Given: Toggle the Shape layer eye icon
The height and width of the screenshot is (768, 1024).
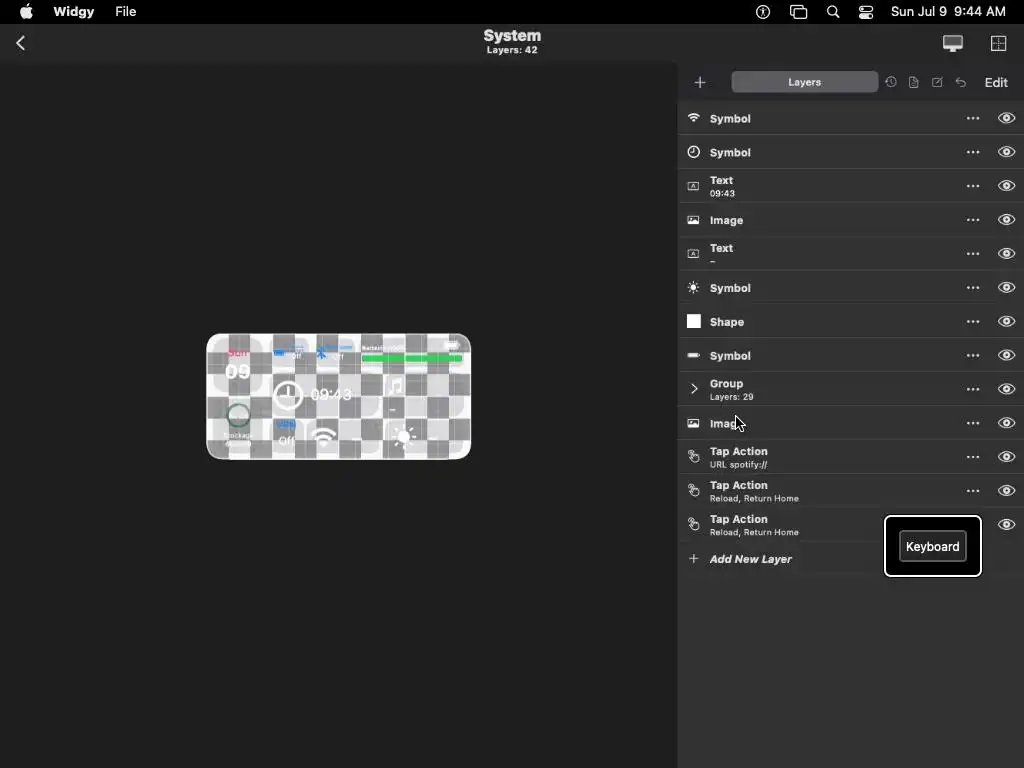Looking at the screenshot, I should pos(1006,322).
